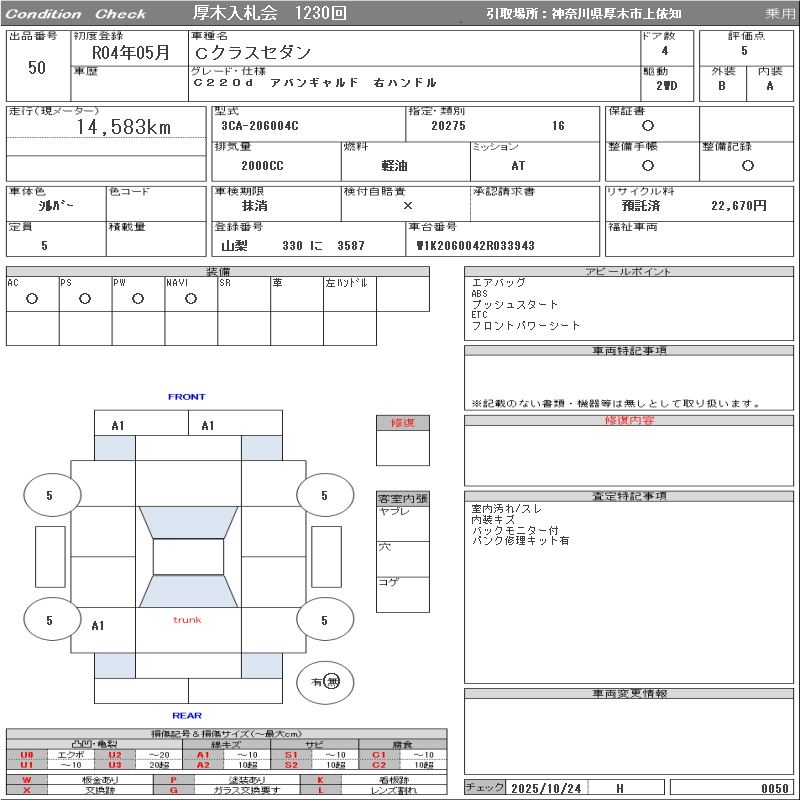800x800 pixels.
Task: Click the PS equipment circle mark
Action: [85, 298]
